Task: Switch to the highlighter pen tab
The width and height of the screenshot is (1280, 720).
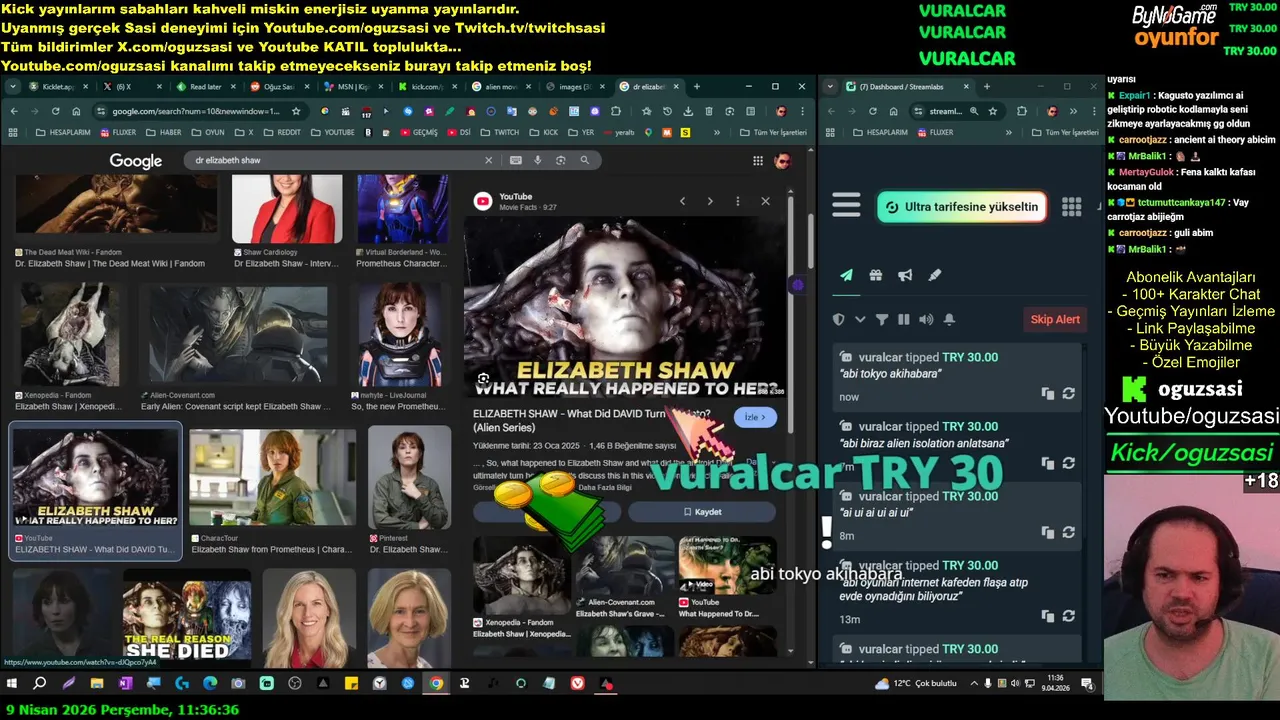Action: [935, 275]
